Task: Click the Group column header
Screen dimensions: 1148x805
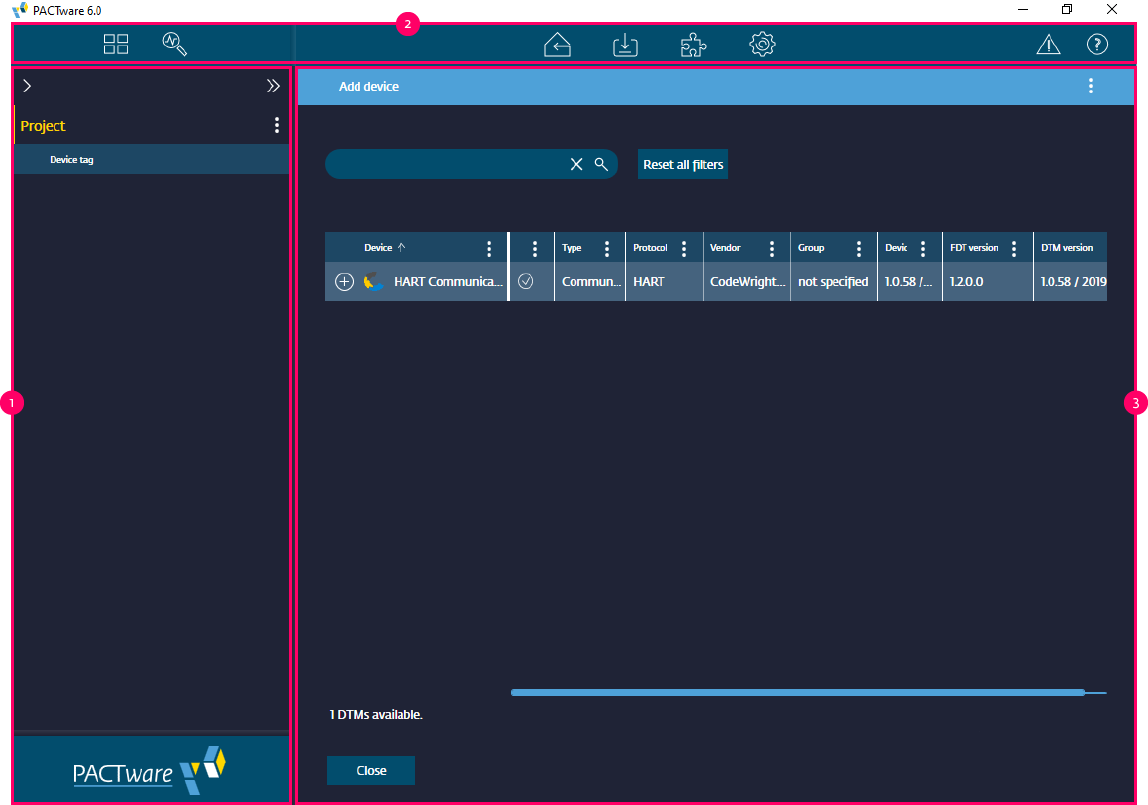Action: (x=810, y=248)
